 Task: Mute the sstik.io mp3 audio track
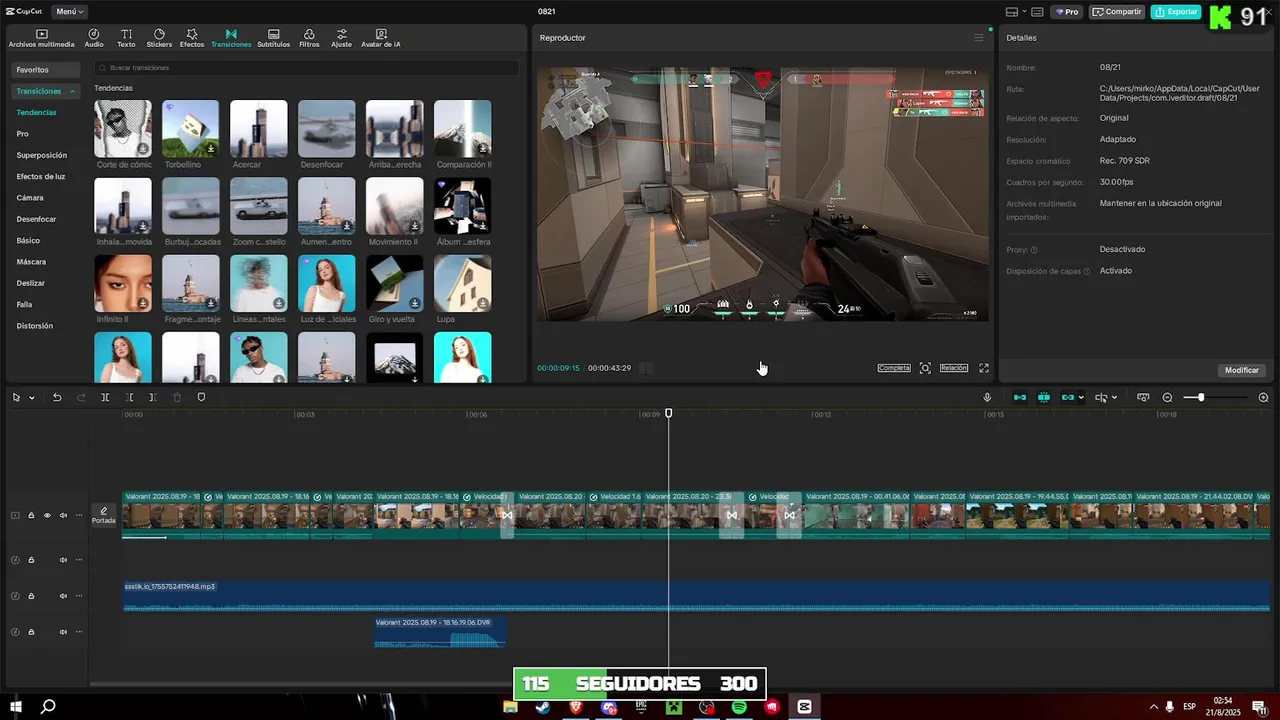(63, 596)
